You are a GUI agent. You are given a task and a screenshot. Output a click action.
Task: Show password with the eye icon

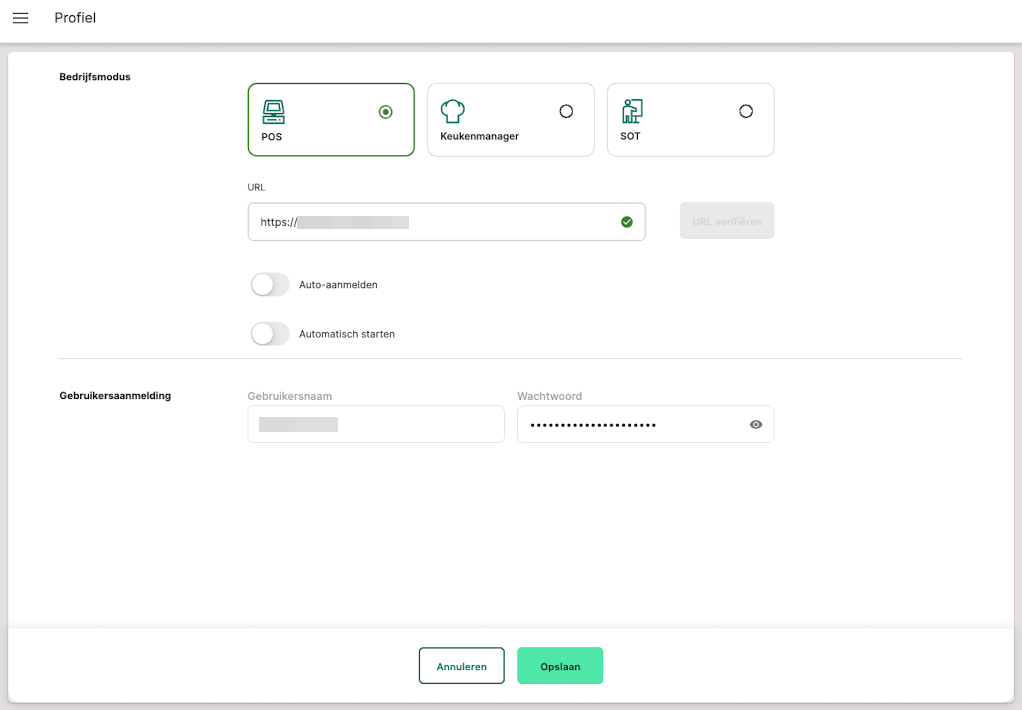pos(756,425)
